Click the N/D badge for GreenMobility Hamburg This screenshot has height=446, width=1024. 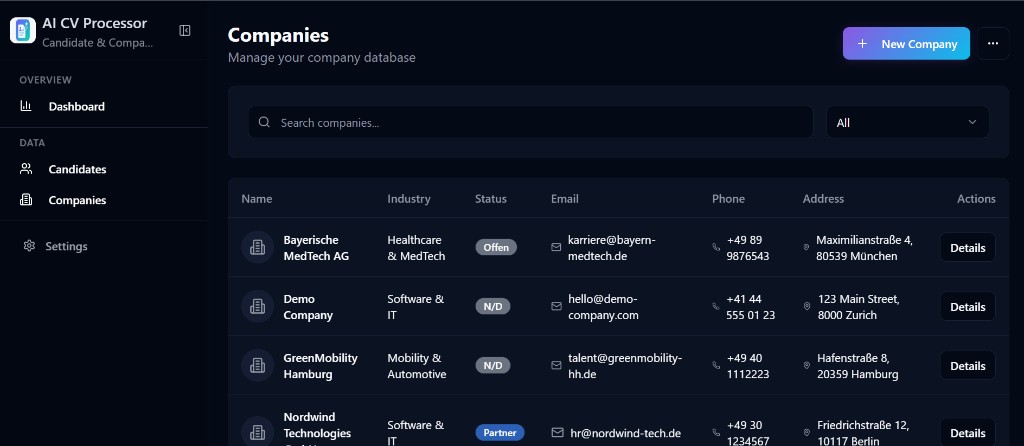click(x=492, y=366)
